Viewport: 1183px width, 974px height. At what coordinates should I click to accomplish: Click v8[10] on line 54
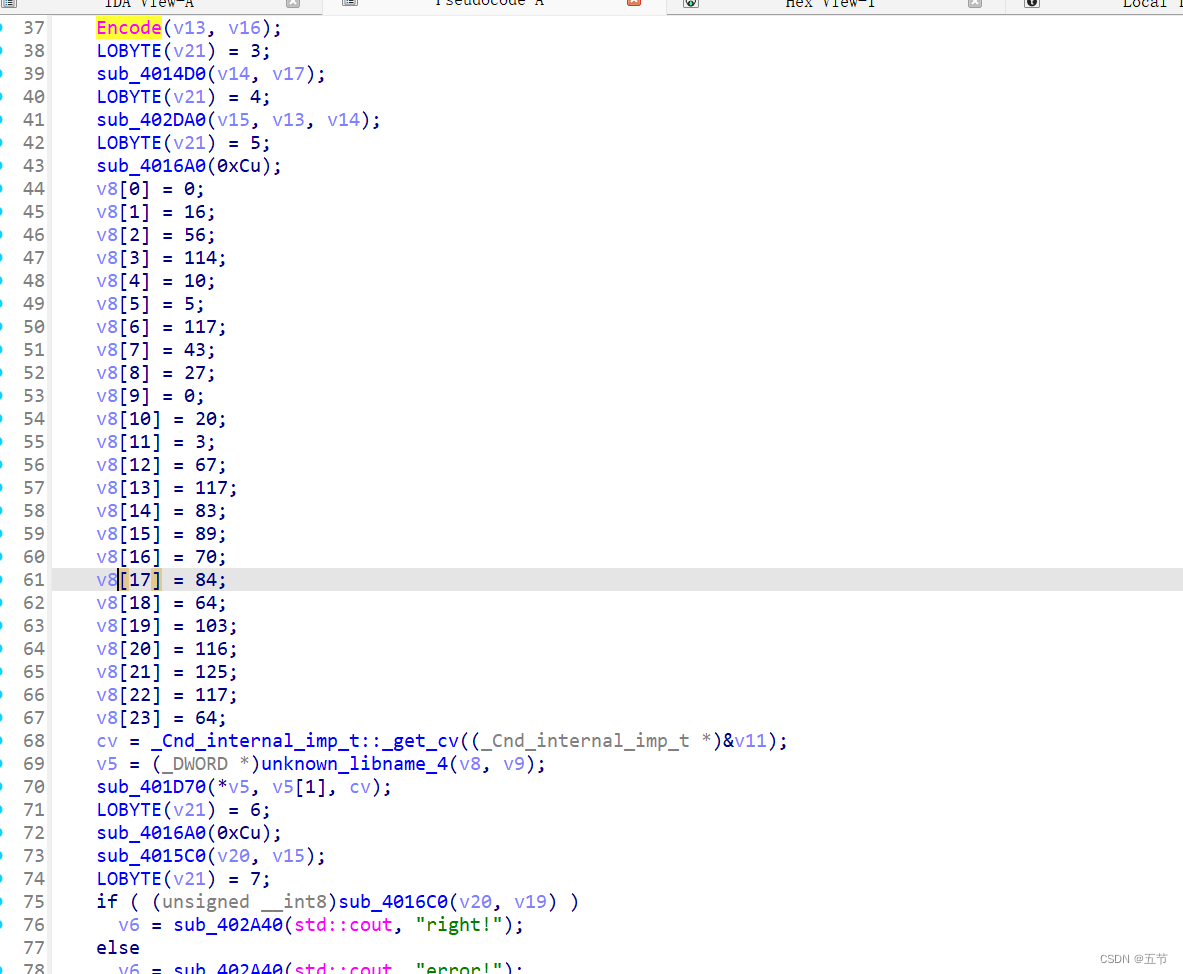tap(129, 419)
